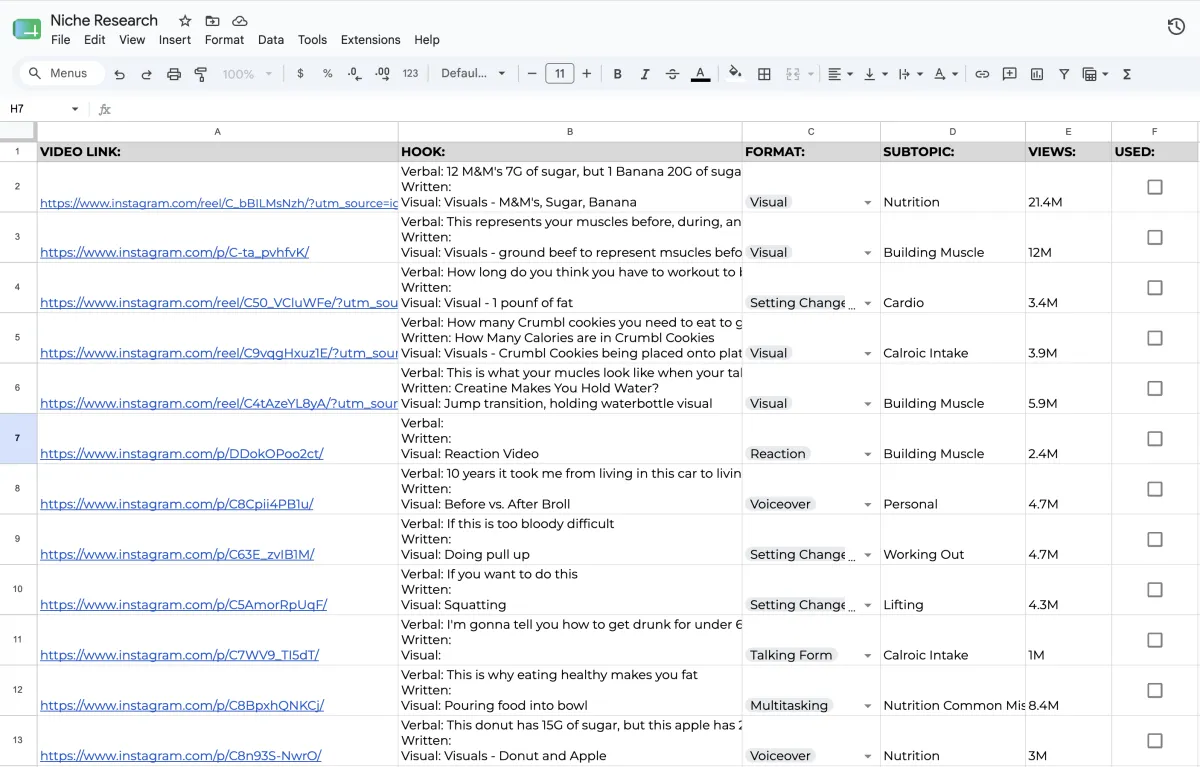
Task: Open the Extensions menu
Action: pos(370,40)
